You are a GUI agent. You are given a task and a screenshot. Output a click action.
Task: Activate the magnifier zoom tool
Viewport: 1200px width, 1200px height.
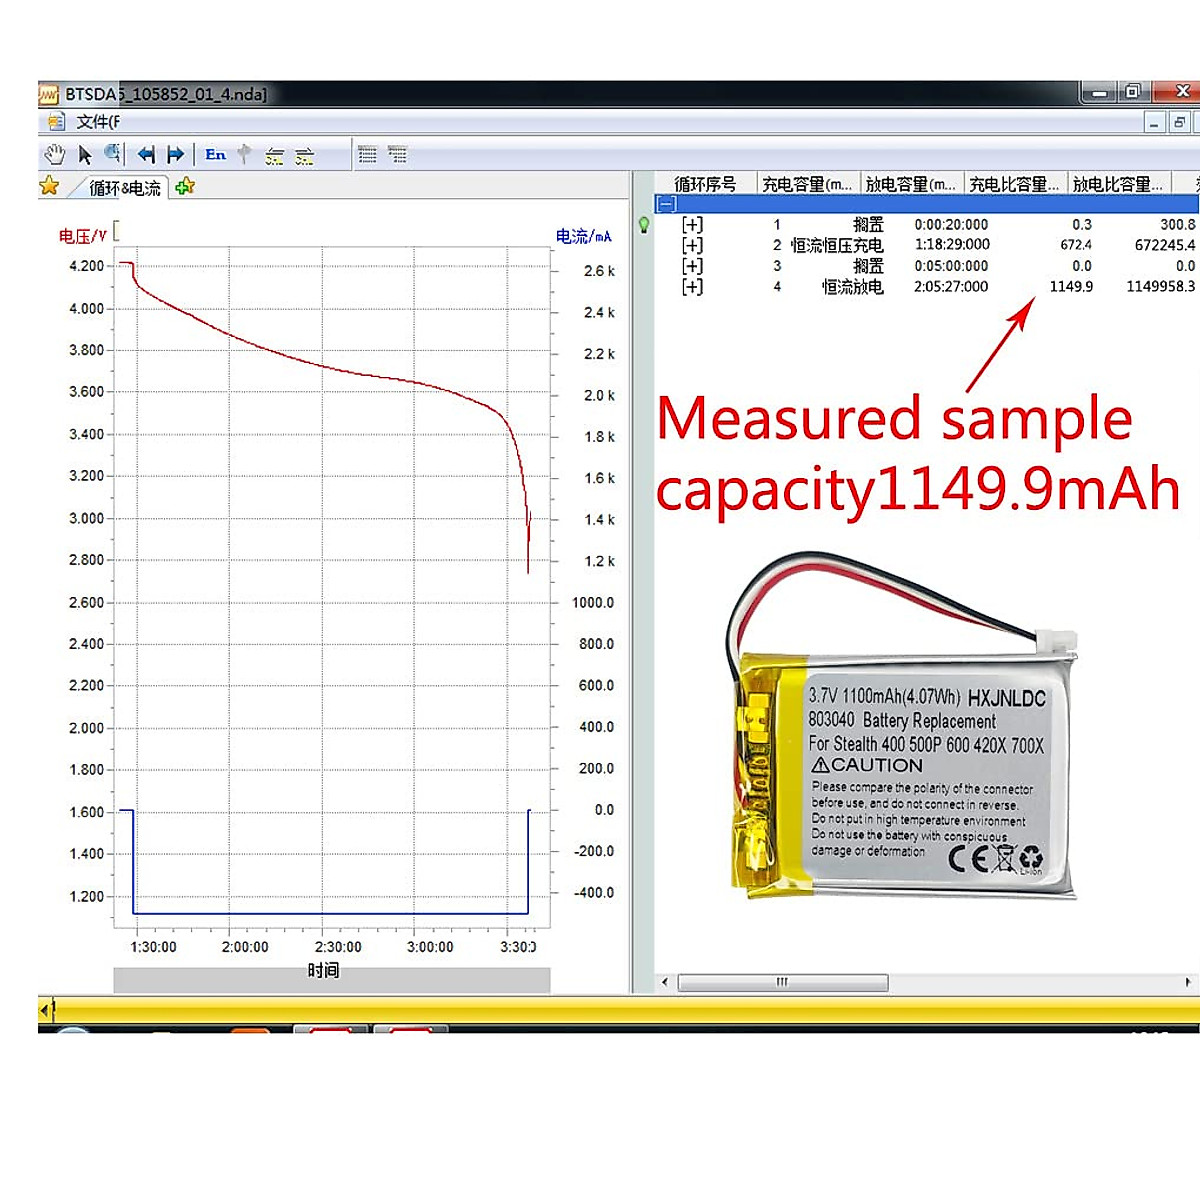tap(113, 154)
